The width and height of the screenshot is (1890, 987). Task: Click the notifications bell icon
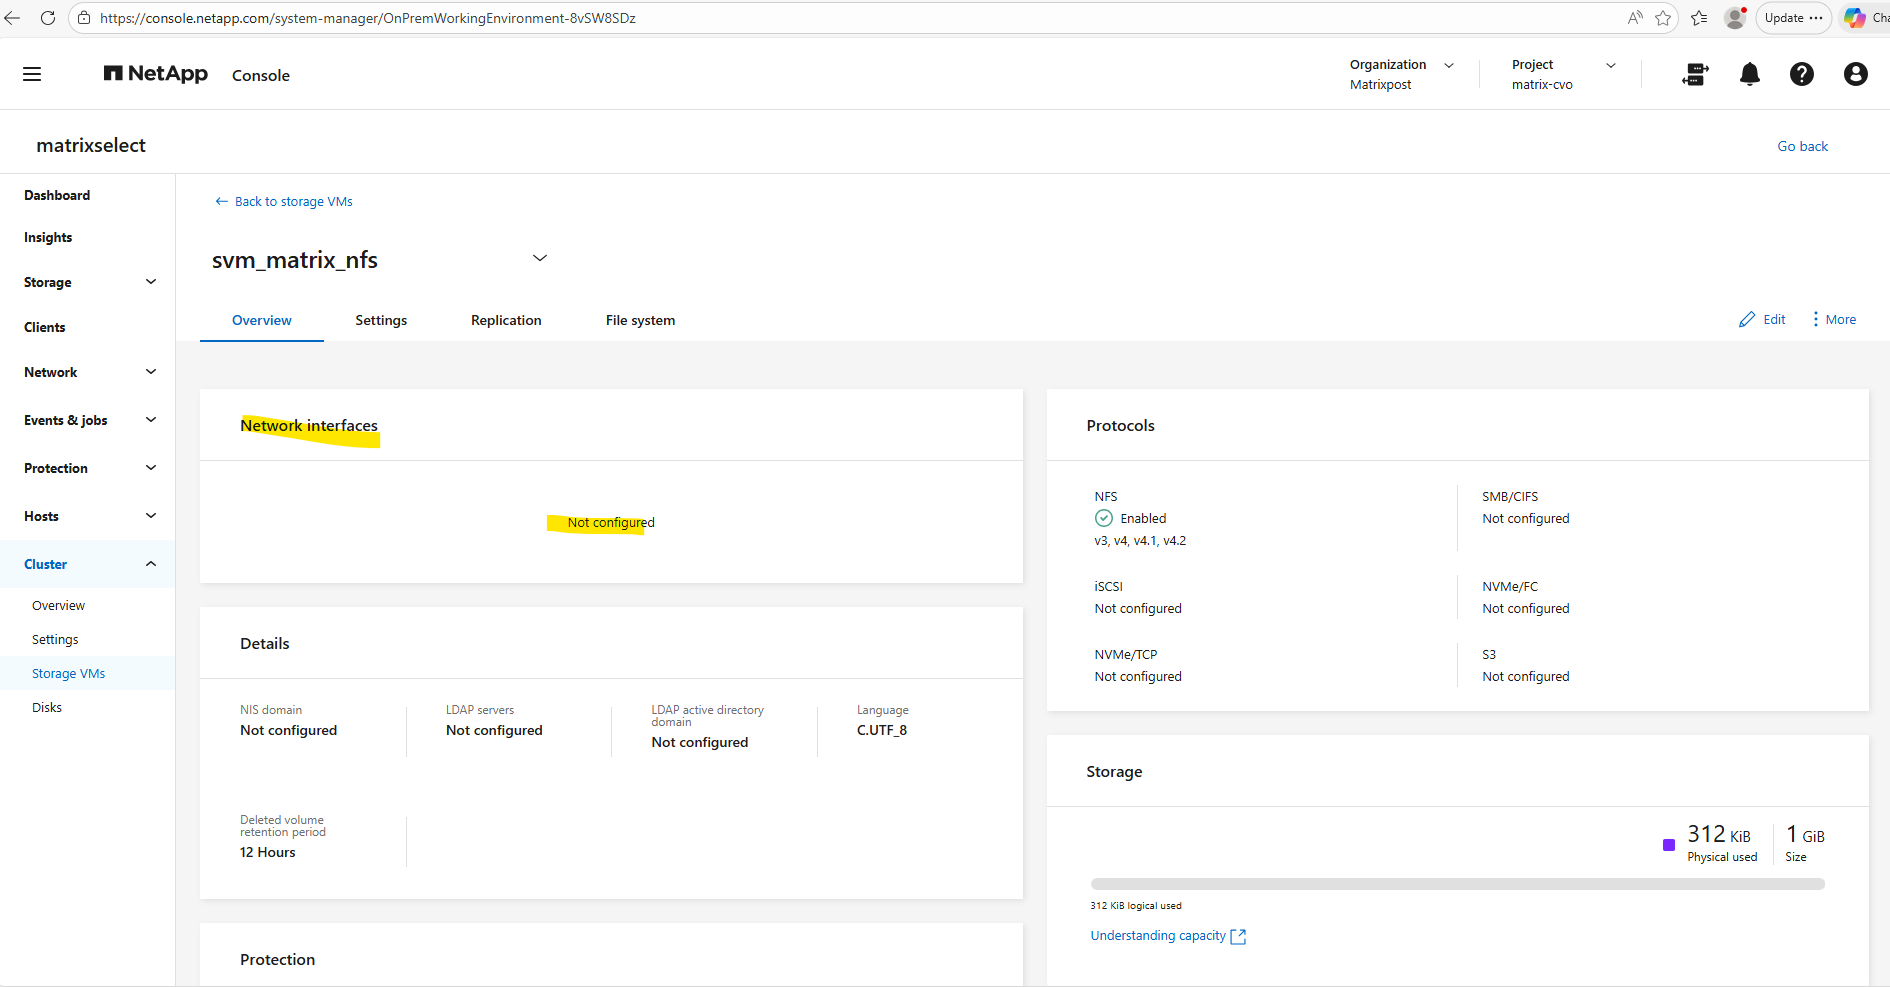click(1749, 74)
